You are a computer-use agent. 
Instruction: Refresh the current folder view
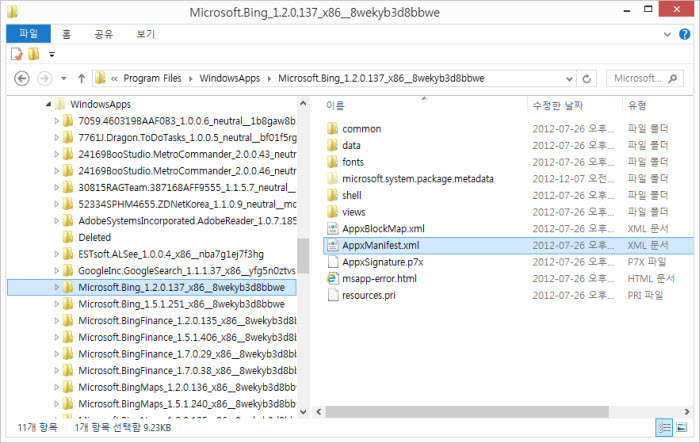587,79
